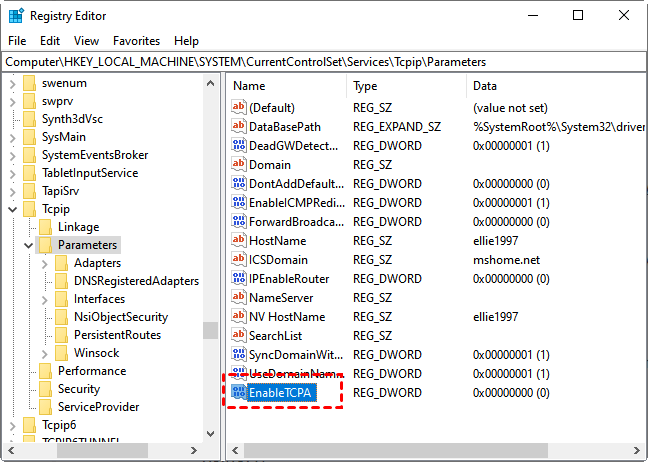Screen dimensions: 648x462
Task: Click the binary icon beside IPEnableRouter
Action: coord(238,279)
